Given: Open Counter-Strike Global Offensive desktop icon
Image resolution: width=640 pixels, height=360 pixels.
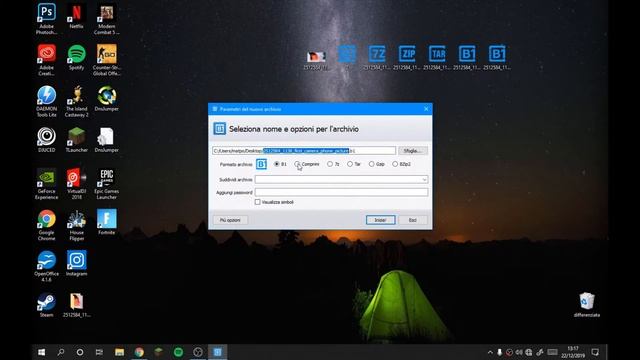Looking at the screenshot, I should click(x=107, y=60).
